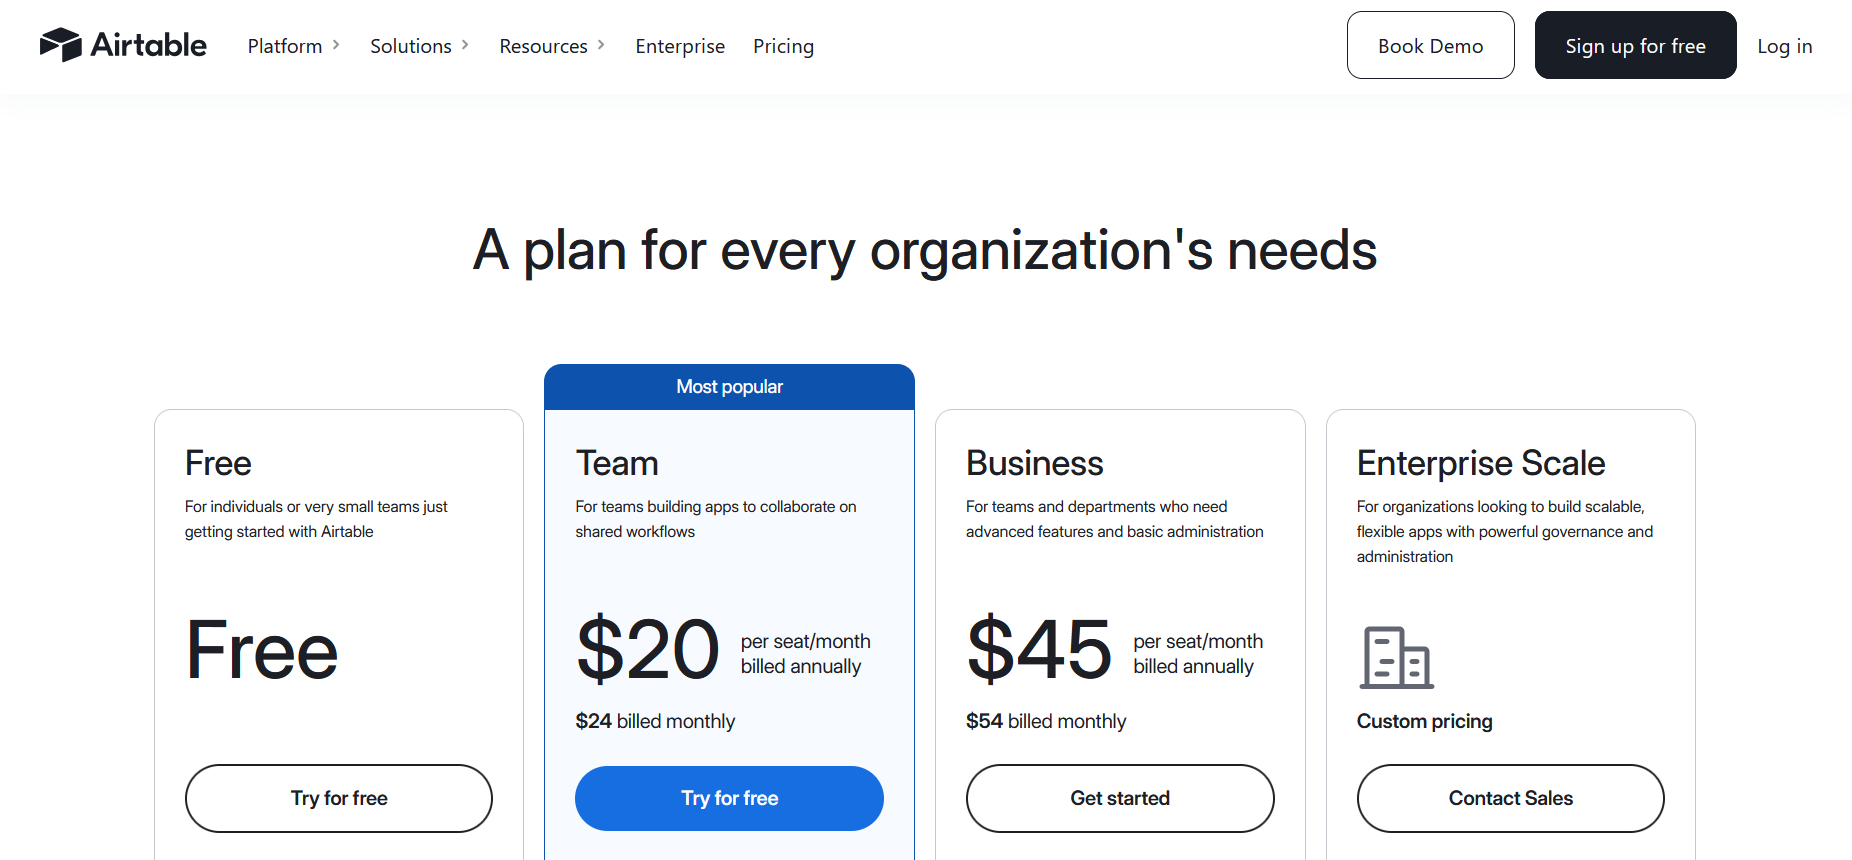This screenshot has width=1852, height=860.
Task: Expand the Platform menu chevron
Action: tap(336, 45)
